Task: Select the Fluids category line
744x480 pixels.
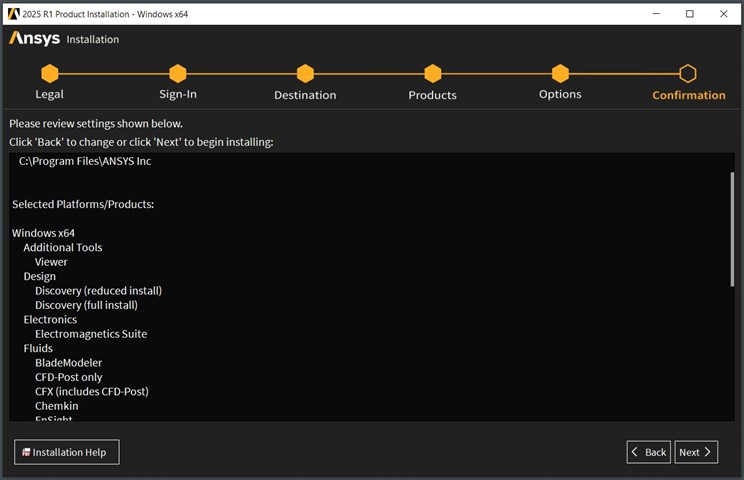Action: coord(38,348)
